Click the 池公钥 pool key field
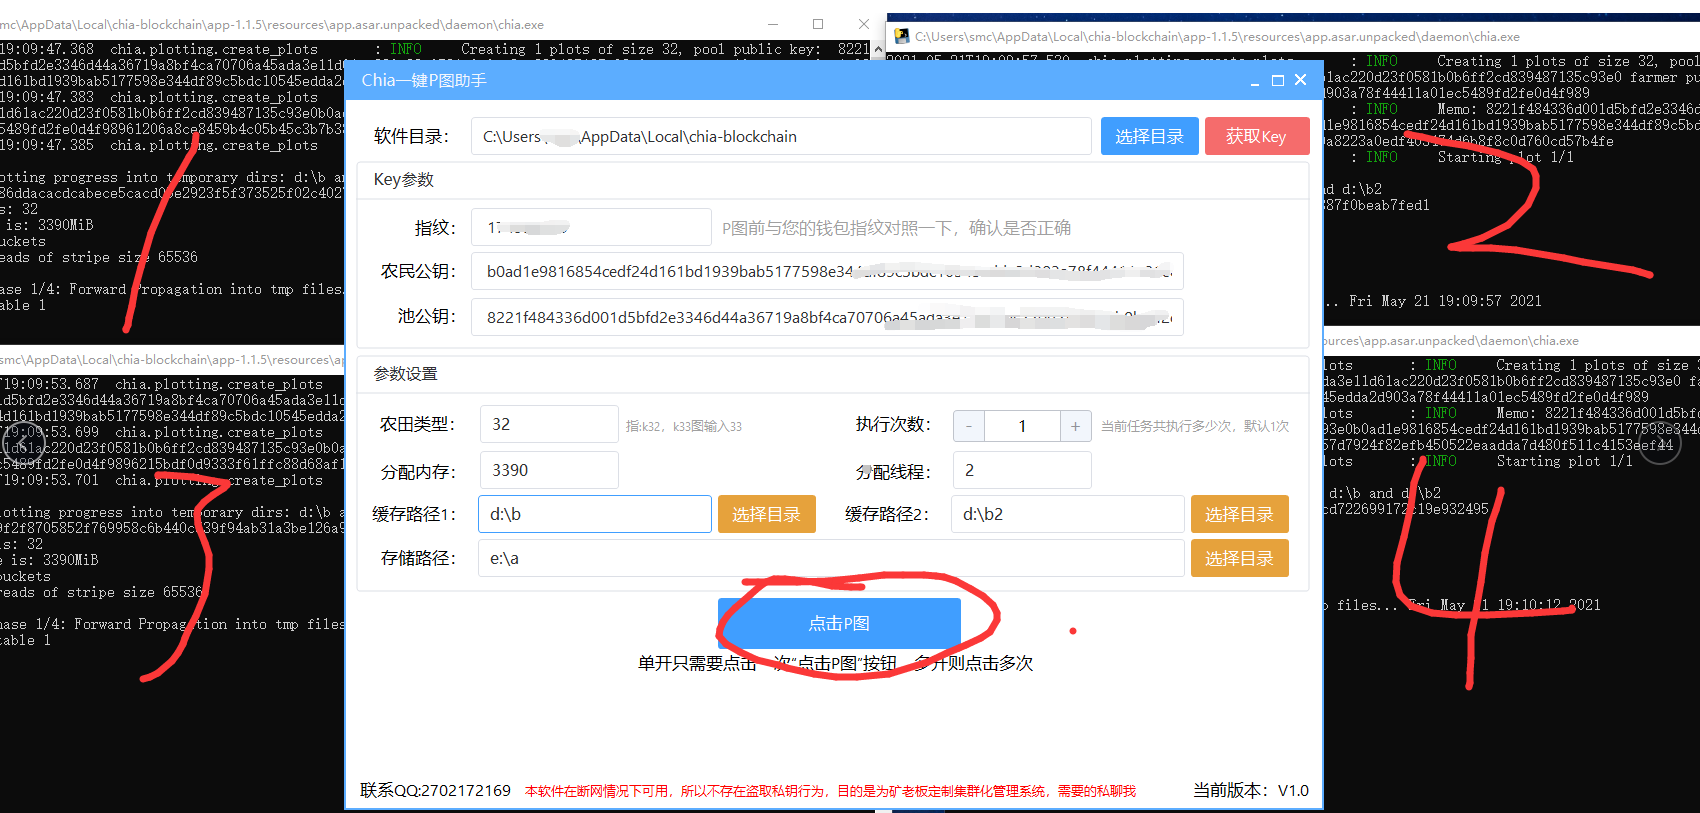 tap(827, 317)
